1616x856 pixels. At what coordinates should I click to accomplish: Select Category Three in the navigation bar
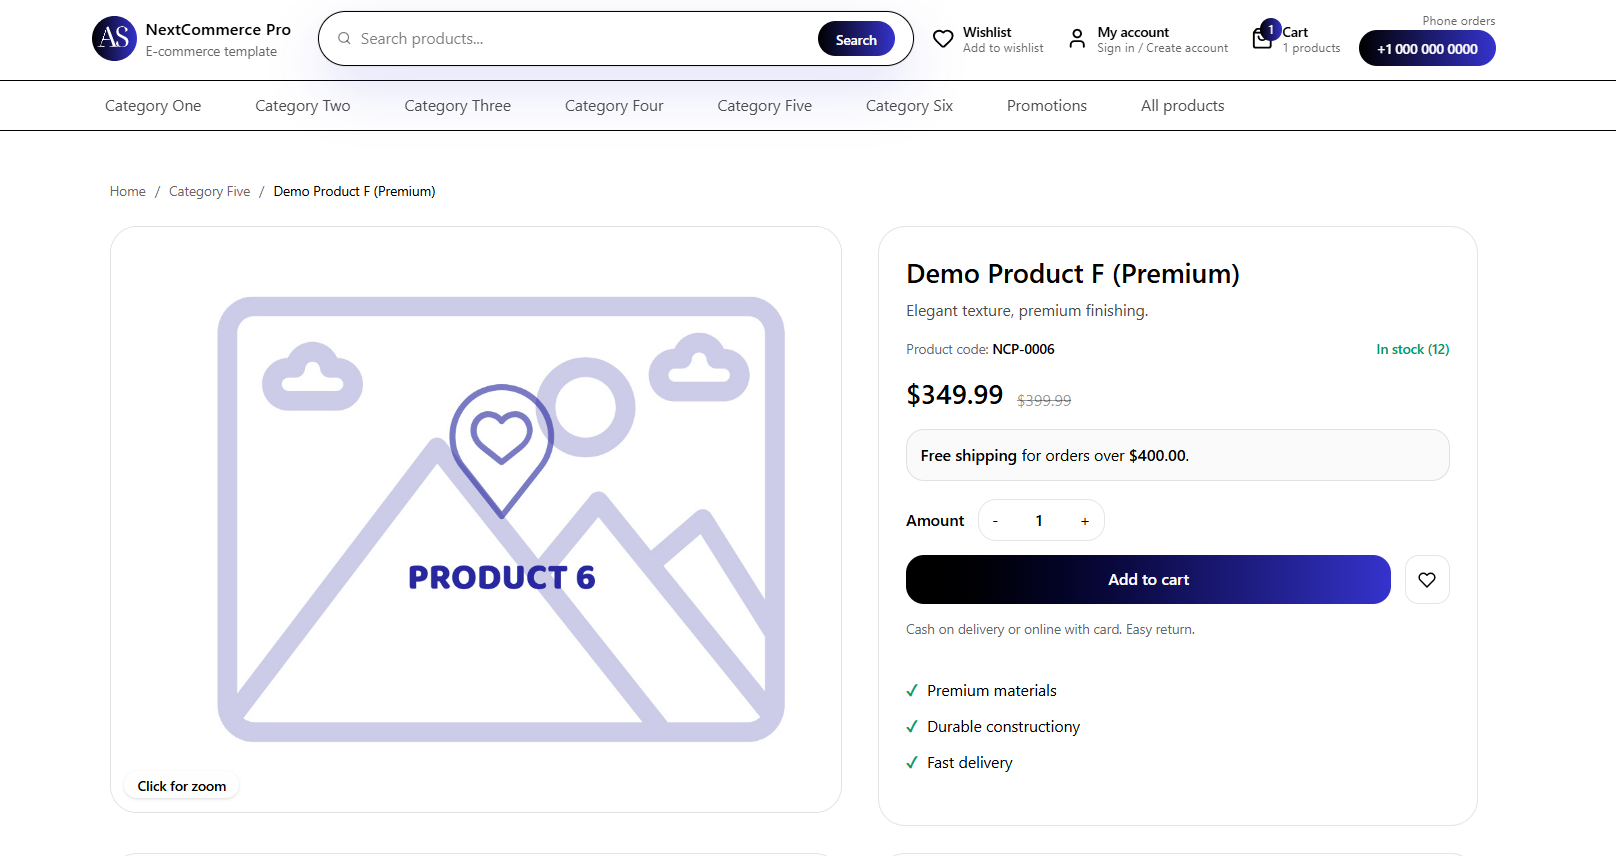(x=458, y=105)
